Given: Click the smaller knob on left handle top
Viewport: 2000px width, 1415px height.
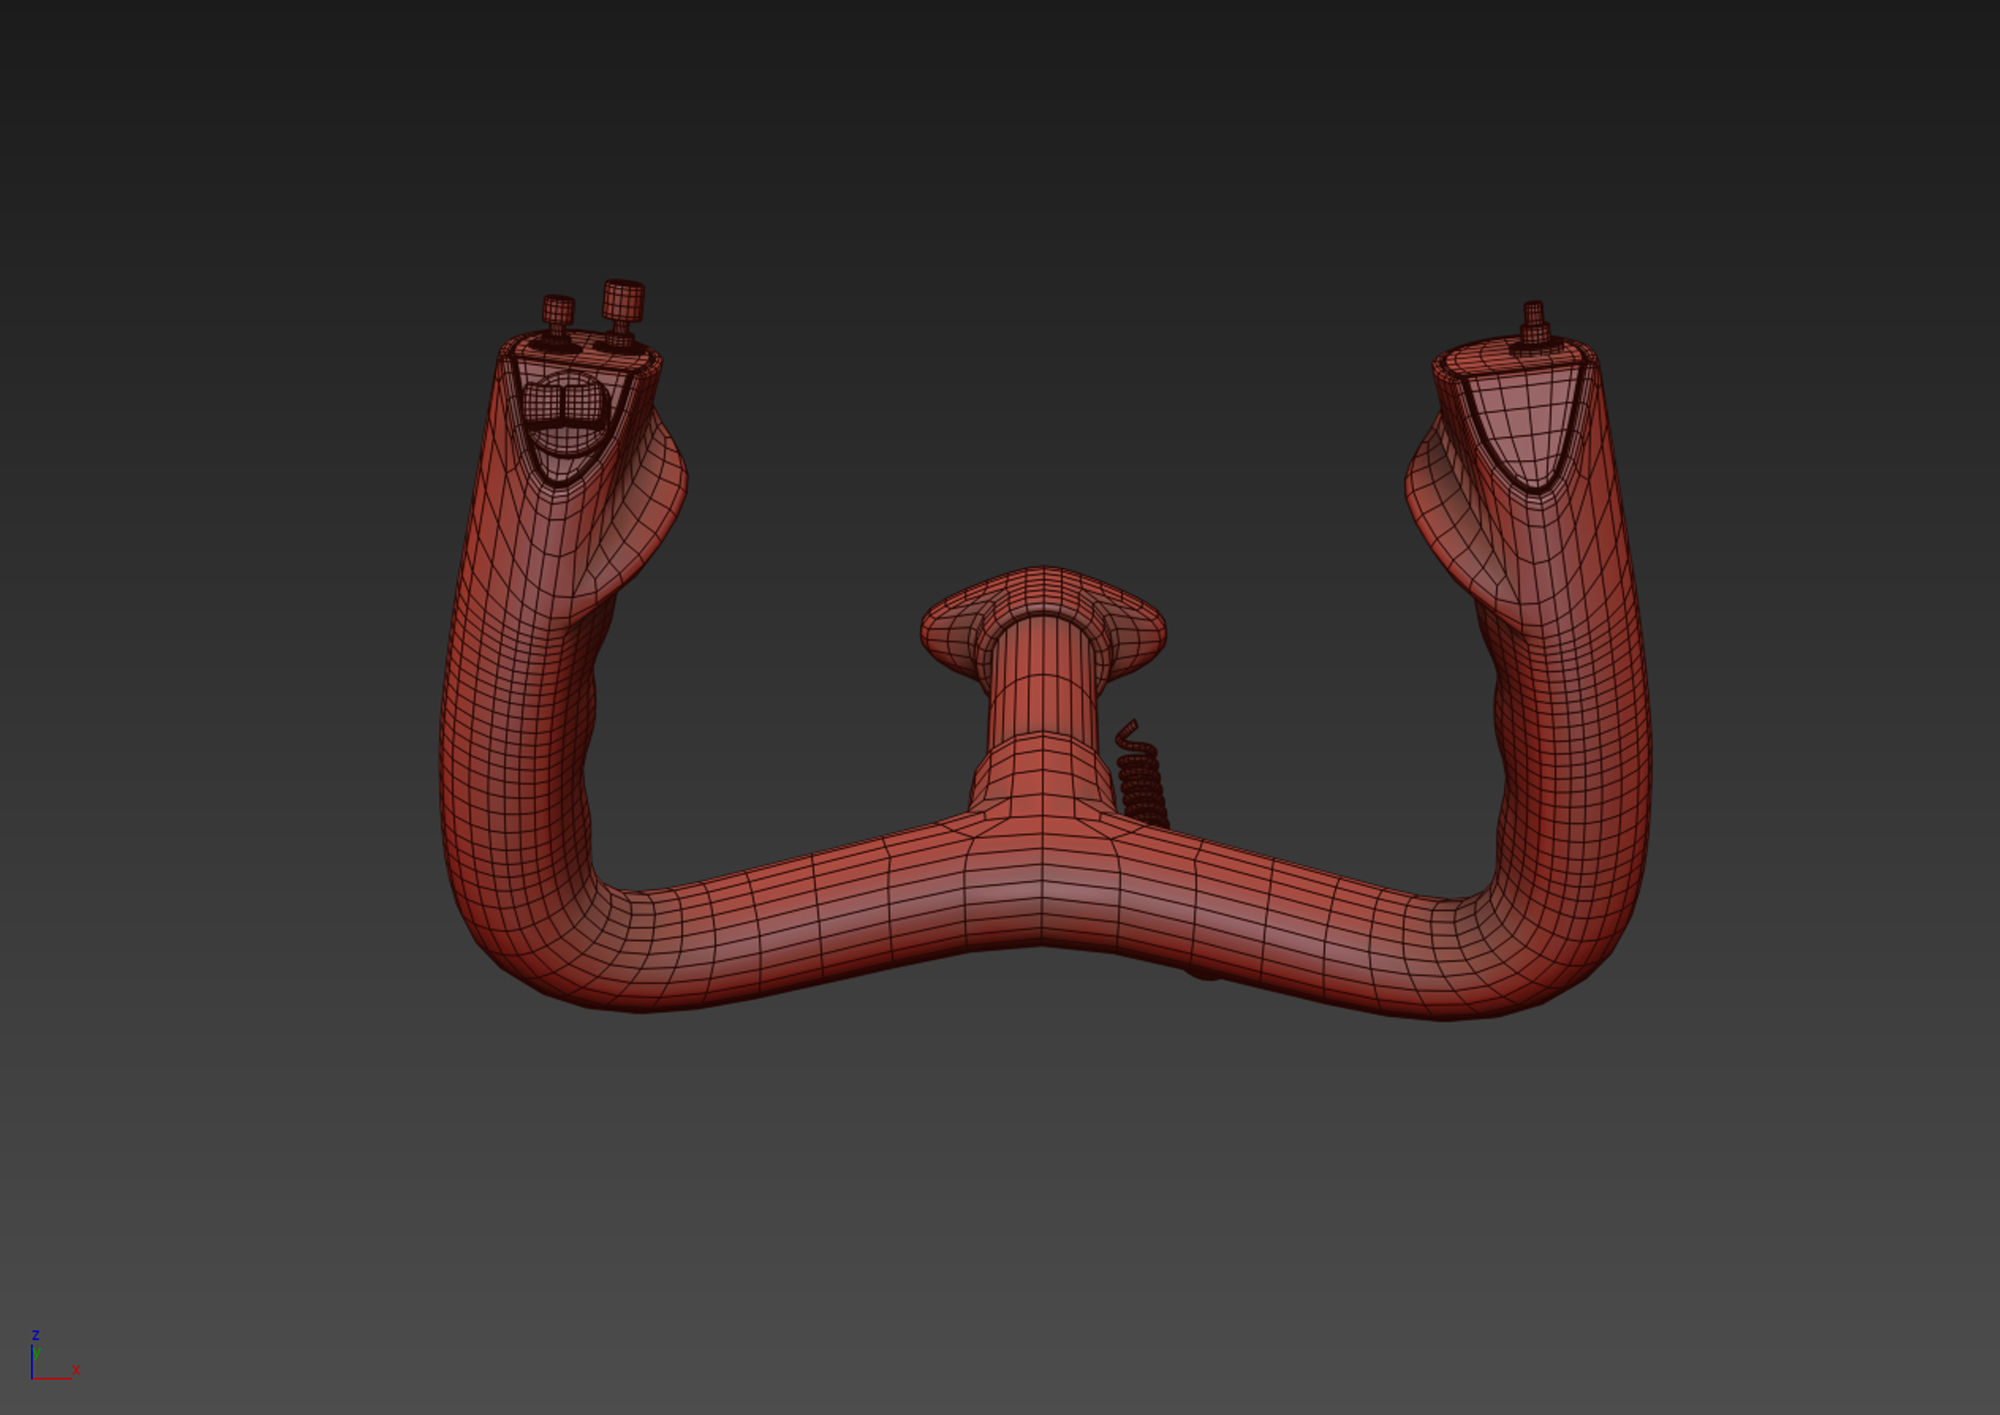Looking at the screenshot, I should (558, 310).
